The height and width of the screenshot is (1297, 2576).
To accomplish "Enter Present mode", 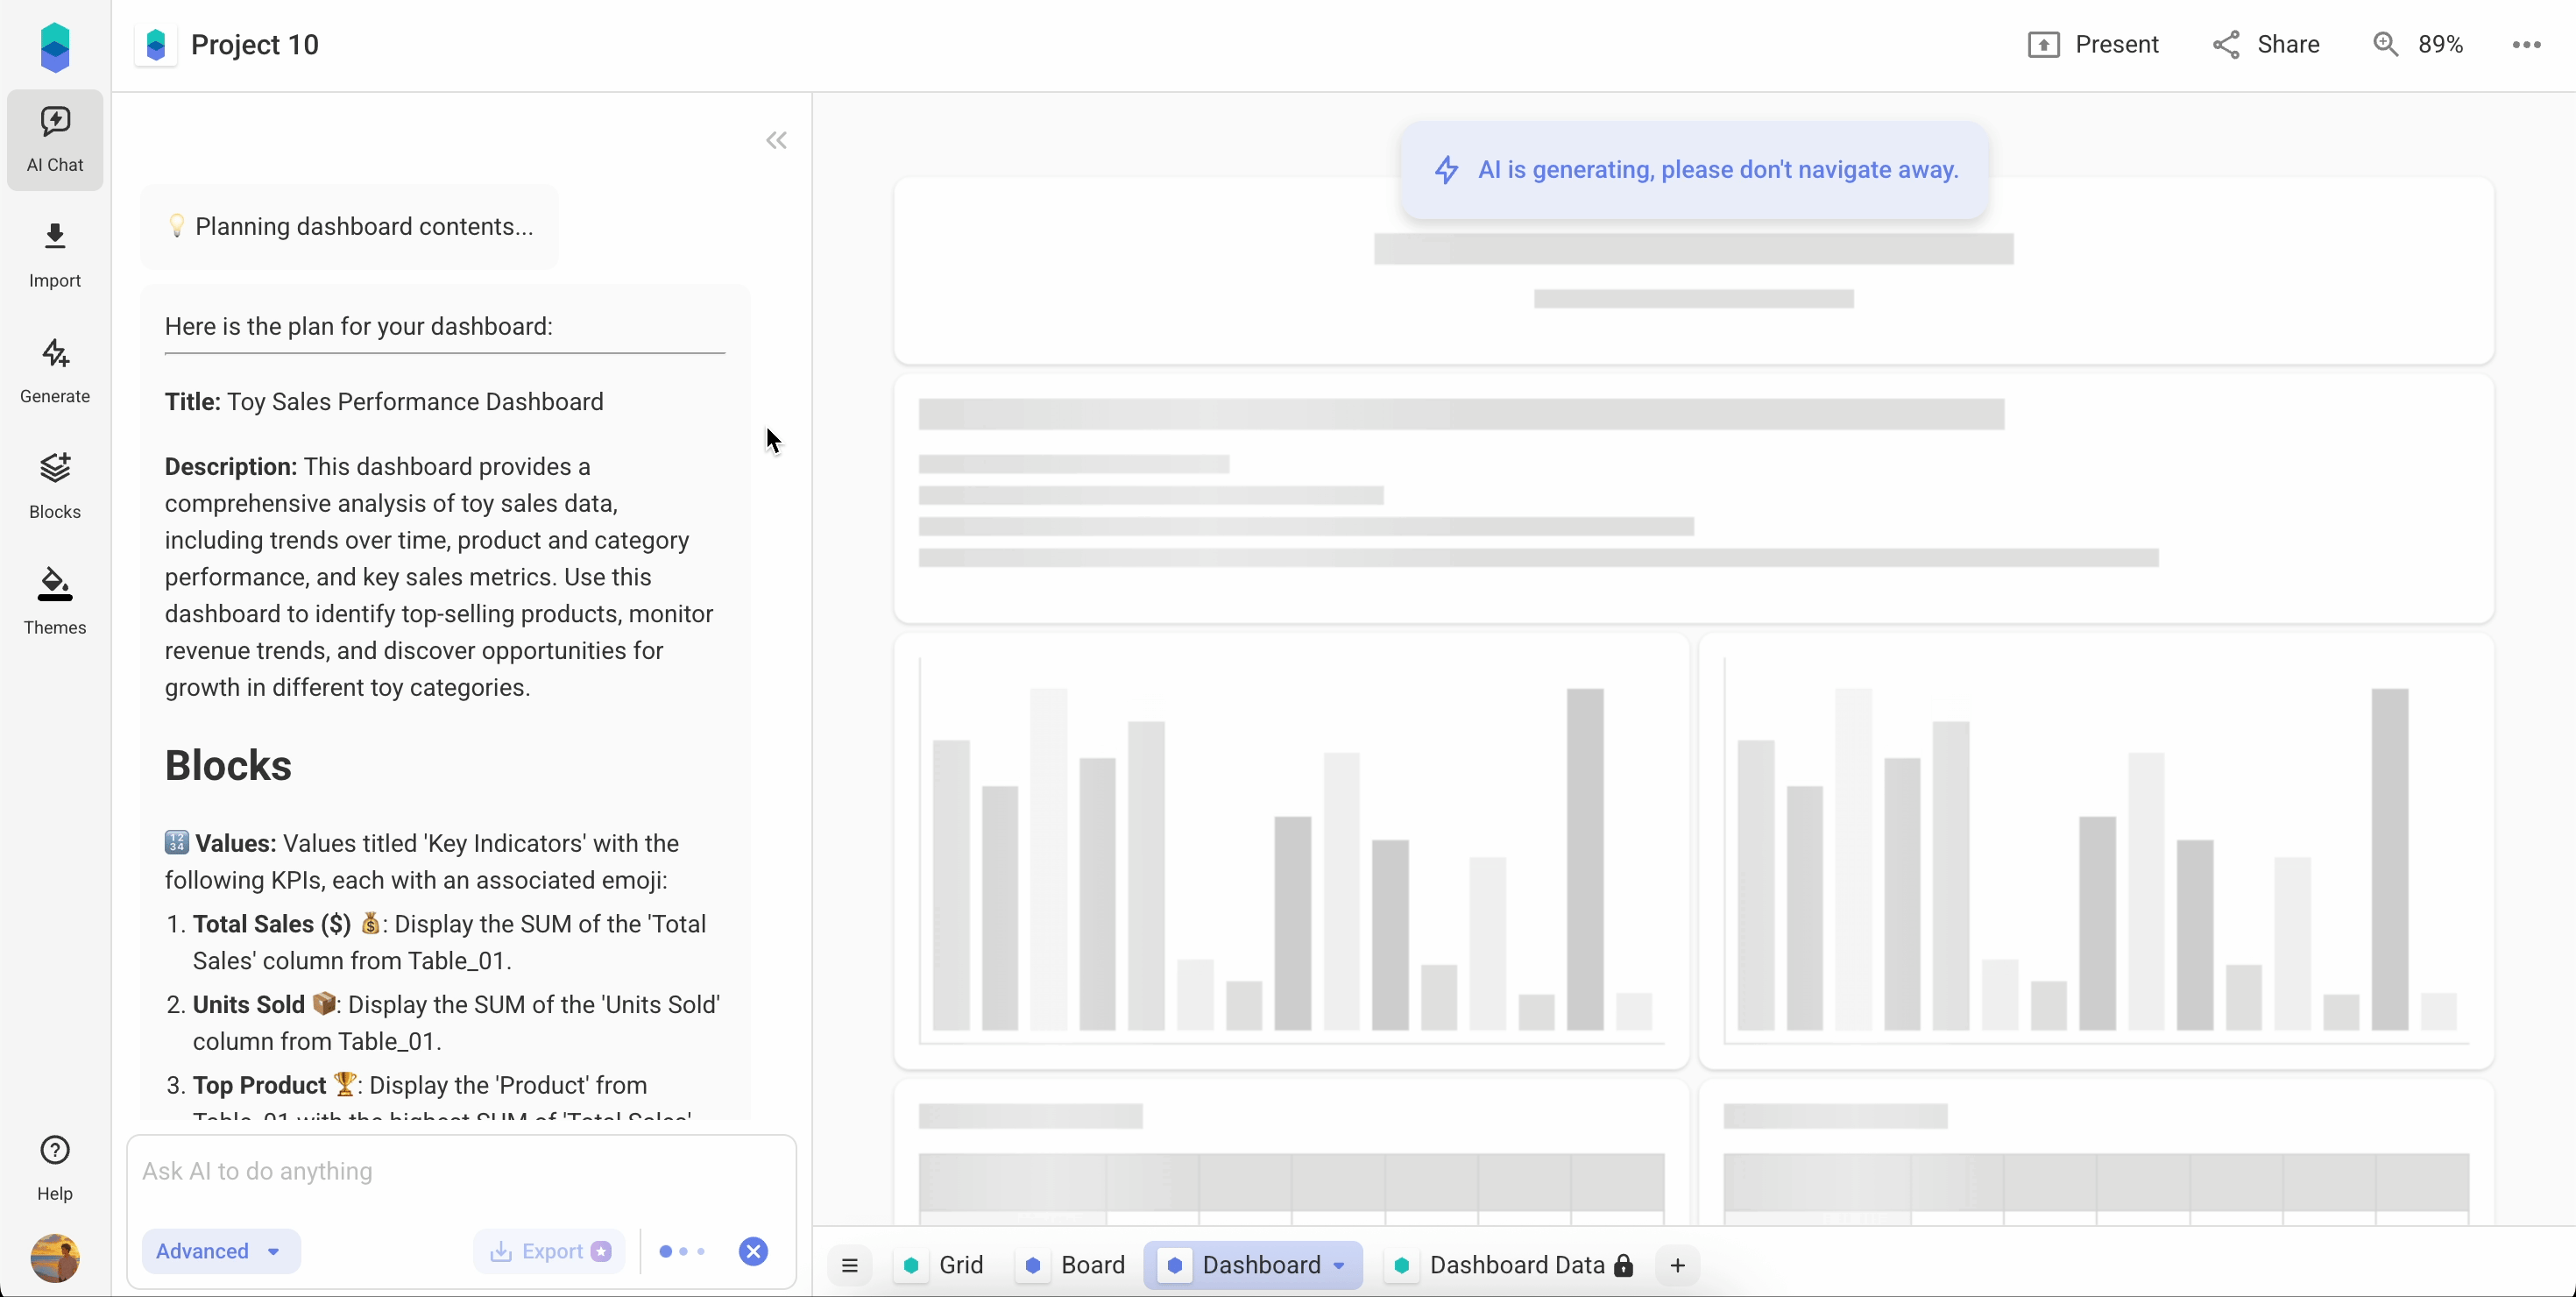I will click(2095, 44).
